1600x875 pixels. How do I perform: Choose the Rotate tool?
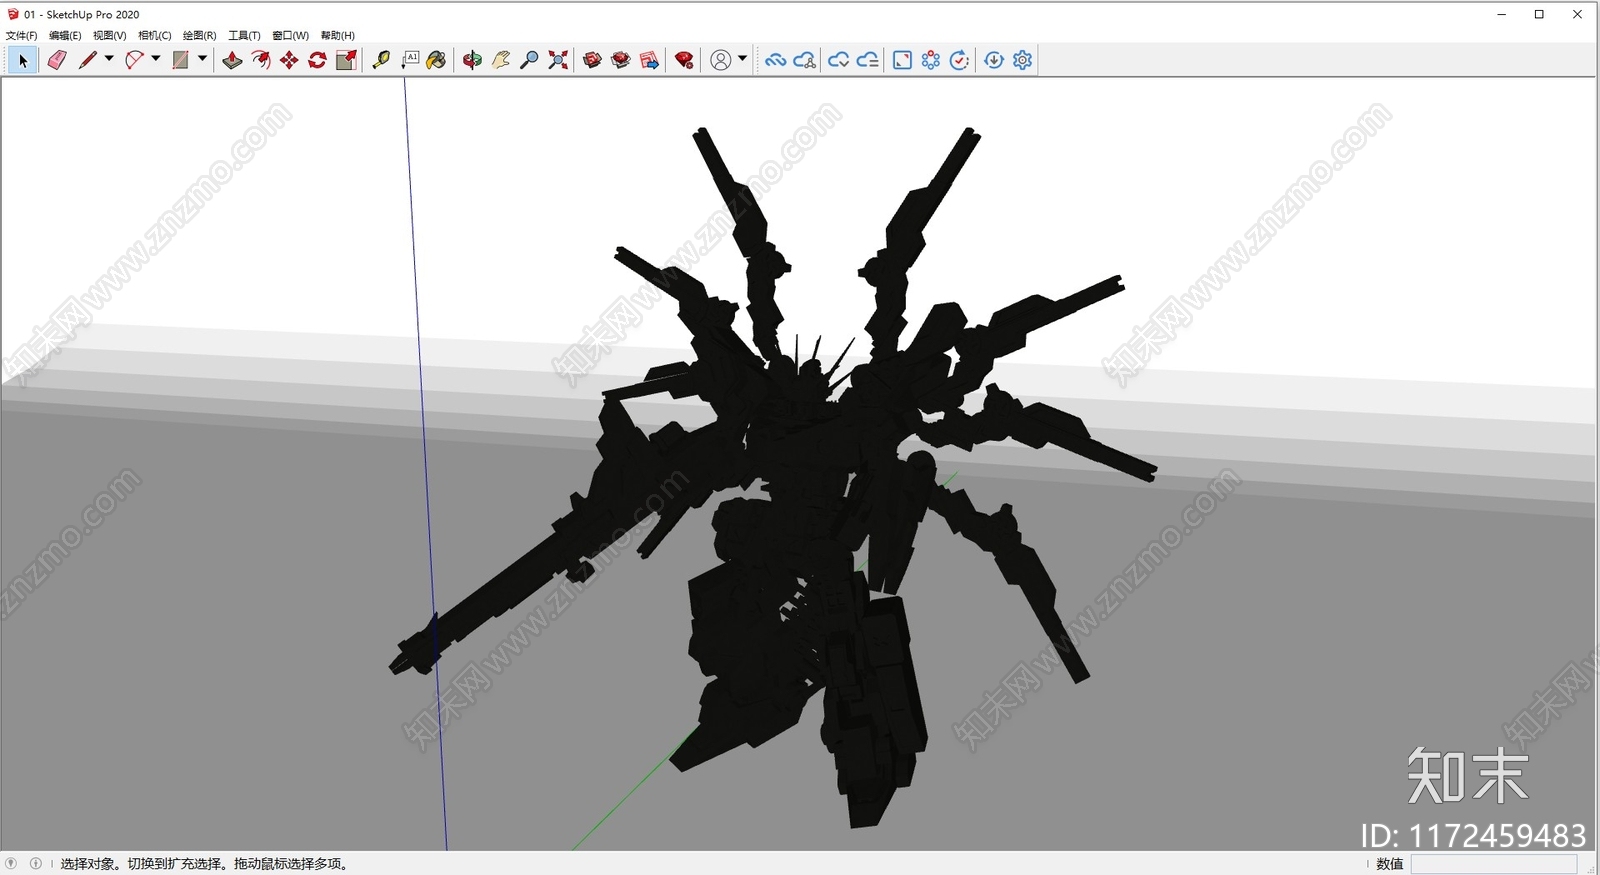[x=318, y=60]
